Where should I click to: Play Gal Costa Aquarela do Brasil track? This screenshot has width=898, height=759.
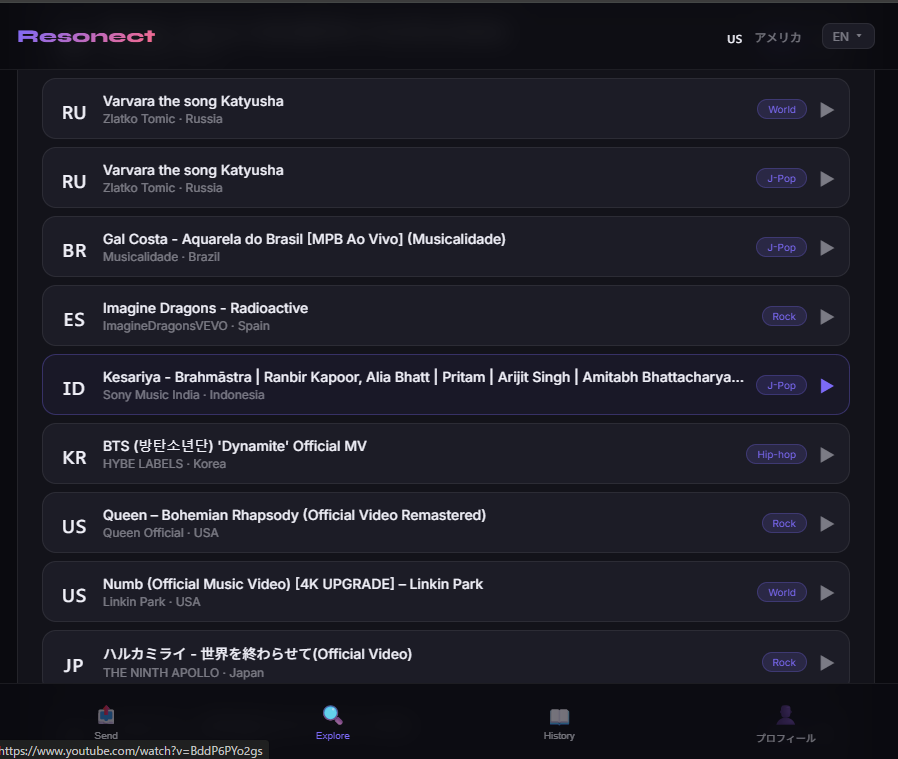[826, 247]
